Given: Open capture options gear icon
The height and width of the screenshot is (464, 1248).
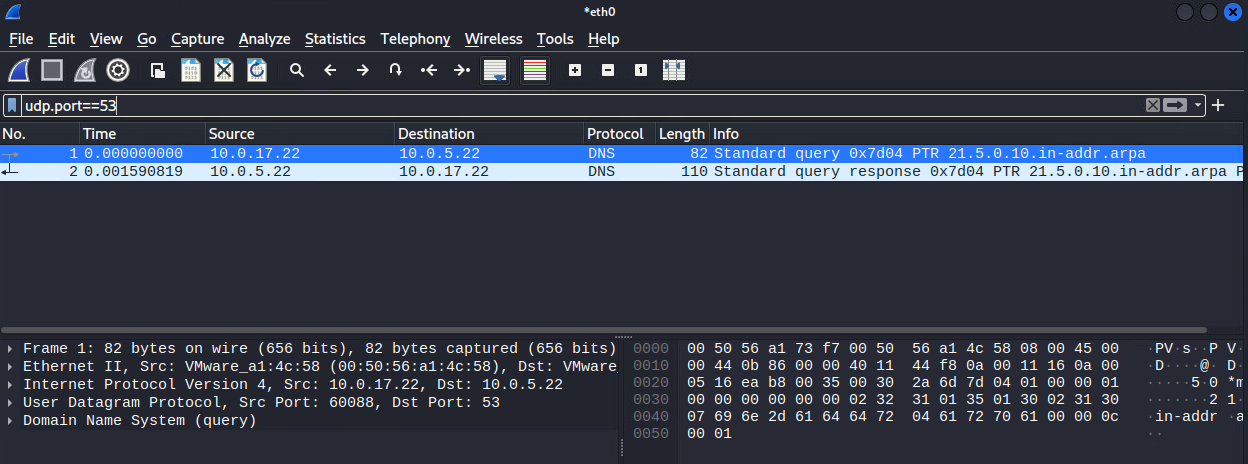Looking at the screenshot, I should click(118, 70).
